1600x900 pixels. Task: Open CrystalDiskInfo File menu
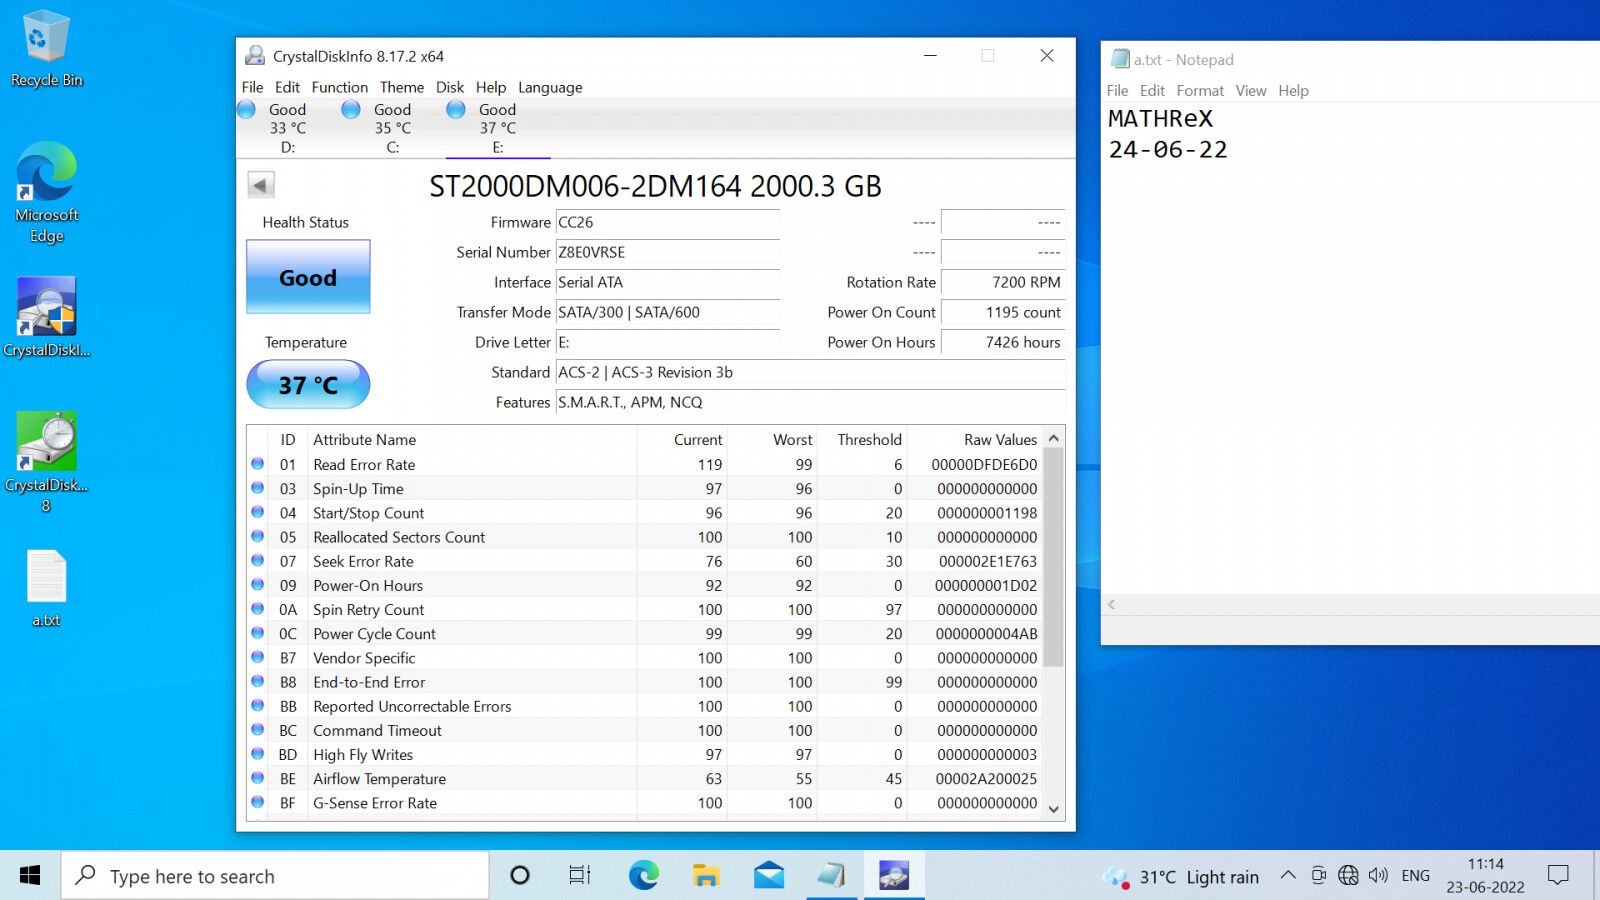point(252,87)
